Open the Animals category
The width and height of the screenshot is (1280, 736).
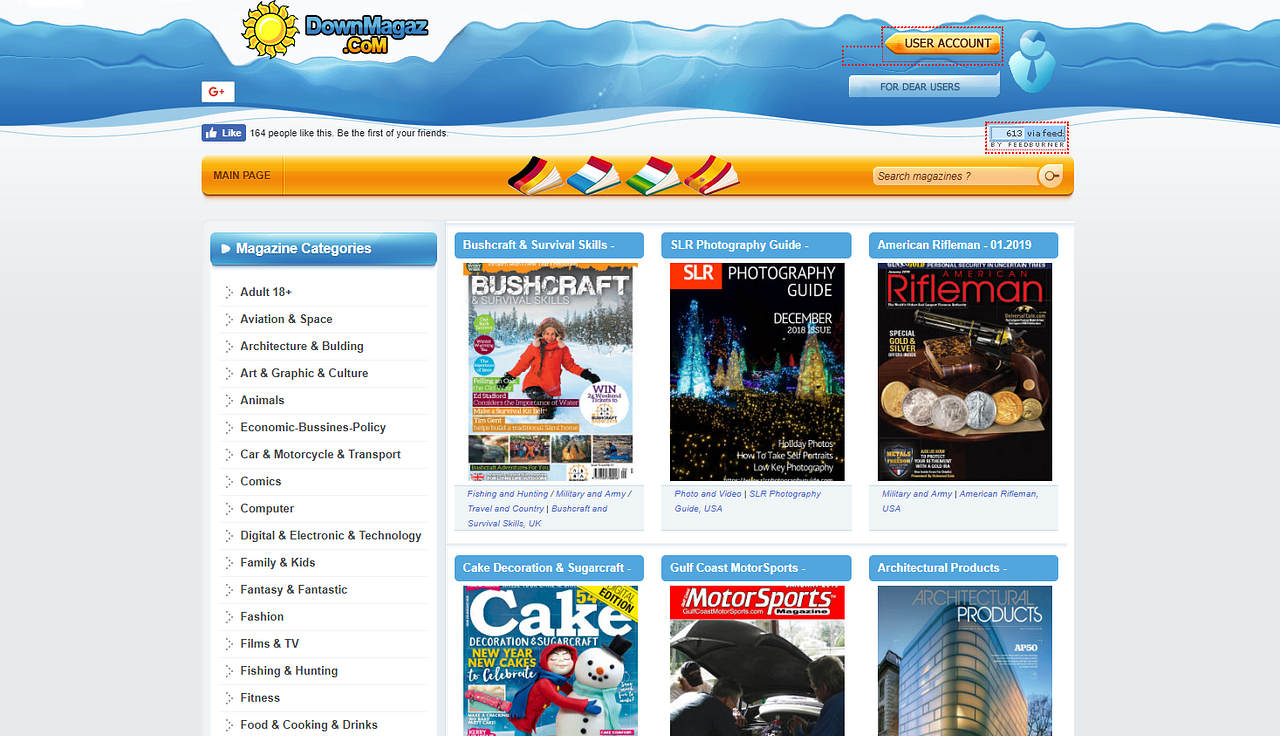262,400
